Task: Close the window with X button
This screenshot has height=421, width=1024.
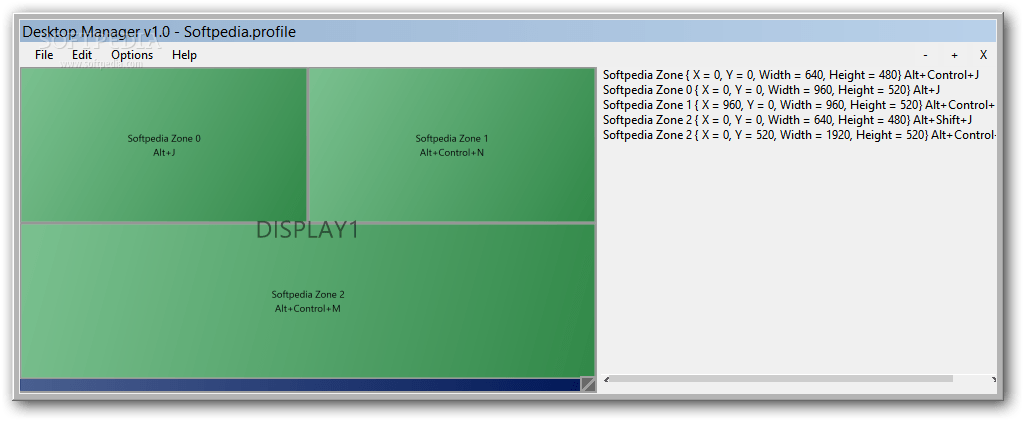Action: 983,55
